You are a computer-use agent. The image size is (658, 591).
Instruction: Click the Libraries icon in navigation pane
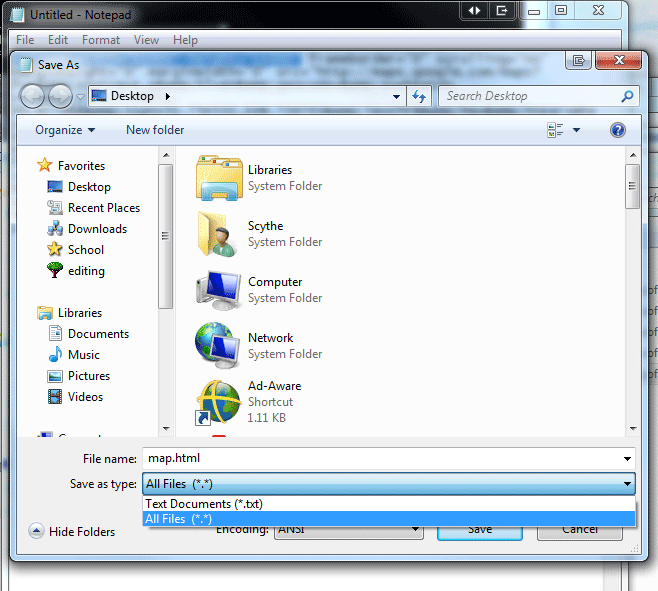click(x=45, y=313)
